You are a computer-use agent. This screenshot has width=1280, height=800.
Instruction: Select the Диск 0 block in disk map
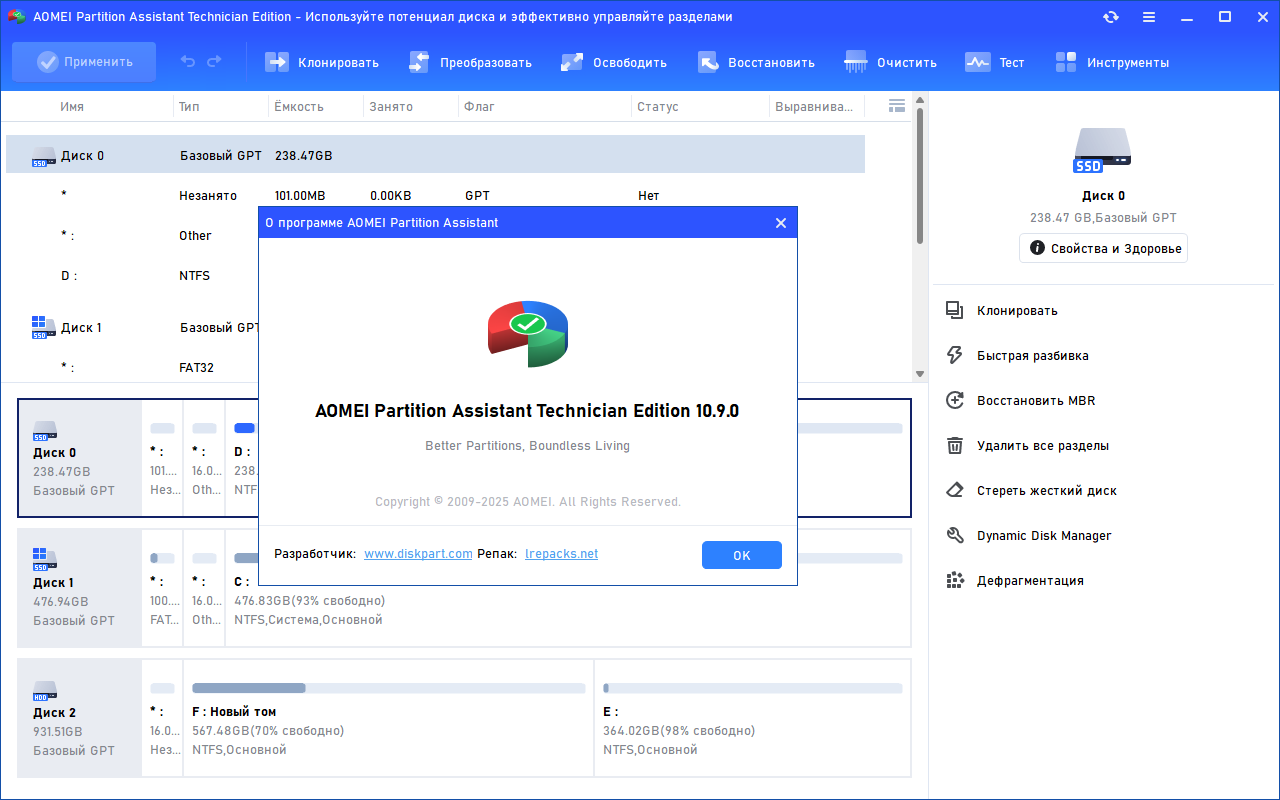(81, 458)
